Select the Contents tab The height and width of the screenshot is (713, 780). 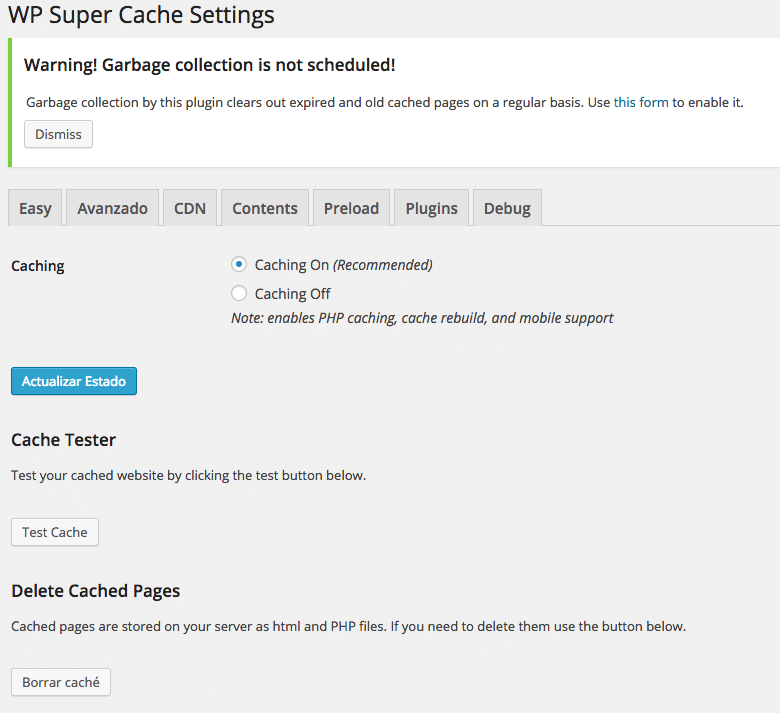265,208
